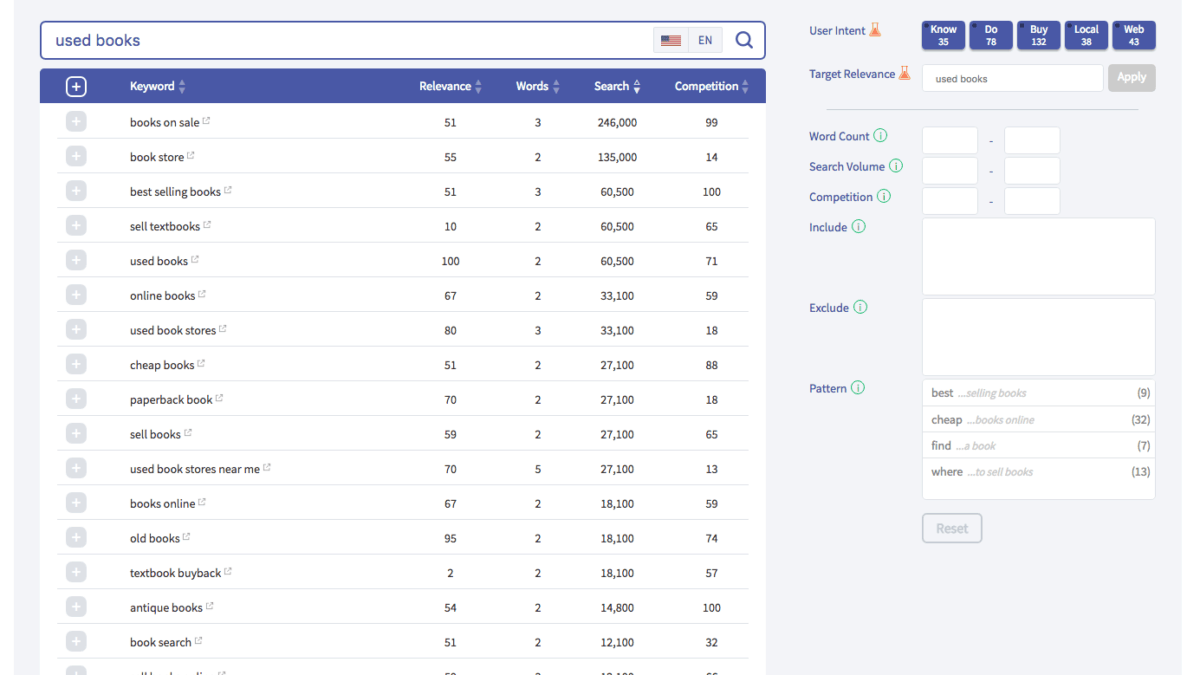Select the 'cheap ...books online' pattern
The image size is (1200, 675).
pos(1038,419)
